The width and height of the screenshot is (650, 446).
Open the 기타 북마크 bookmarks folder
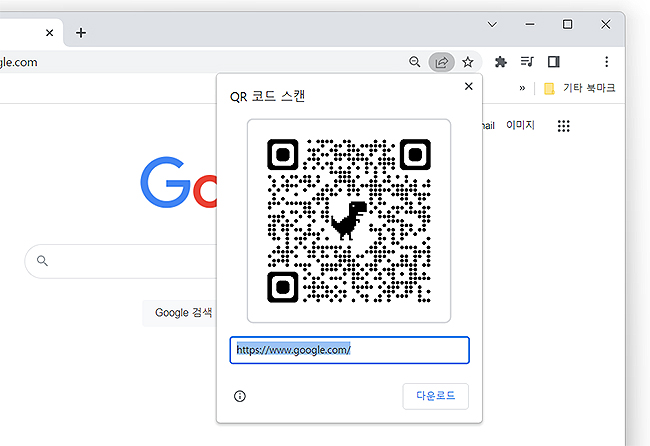(x=580, y=88)
